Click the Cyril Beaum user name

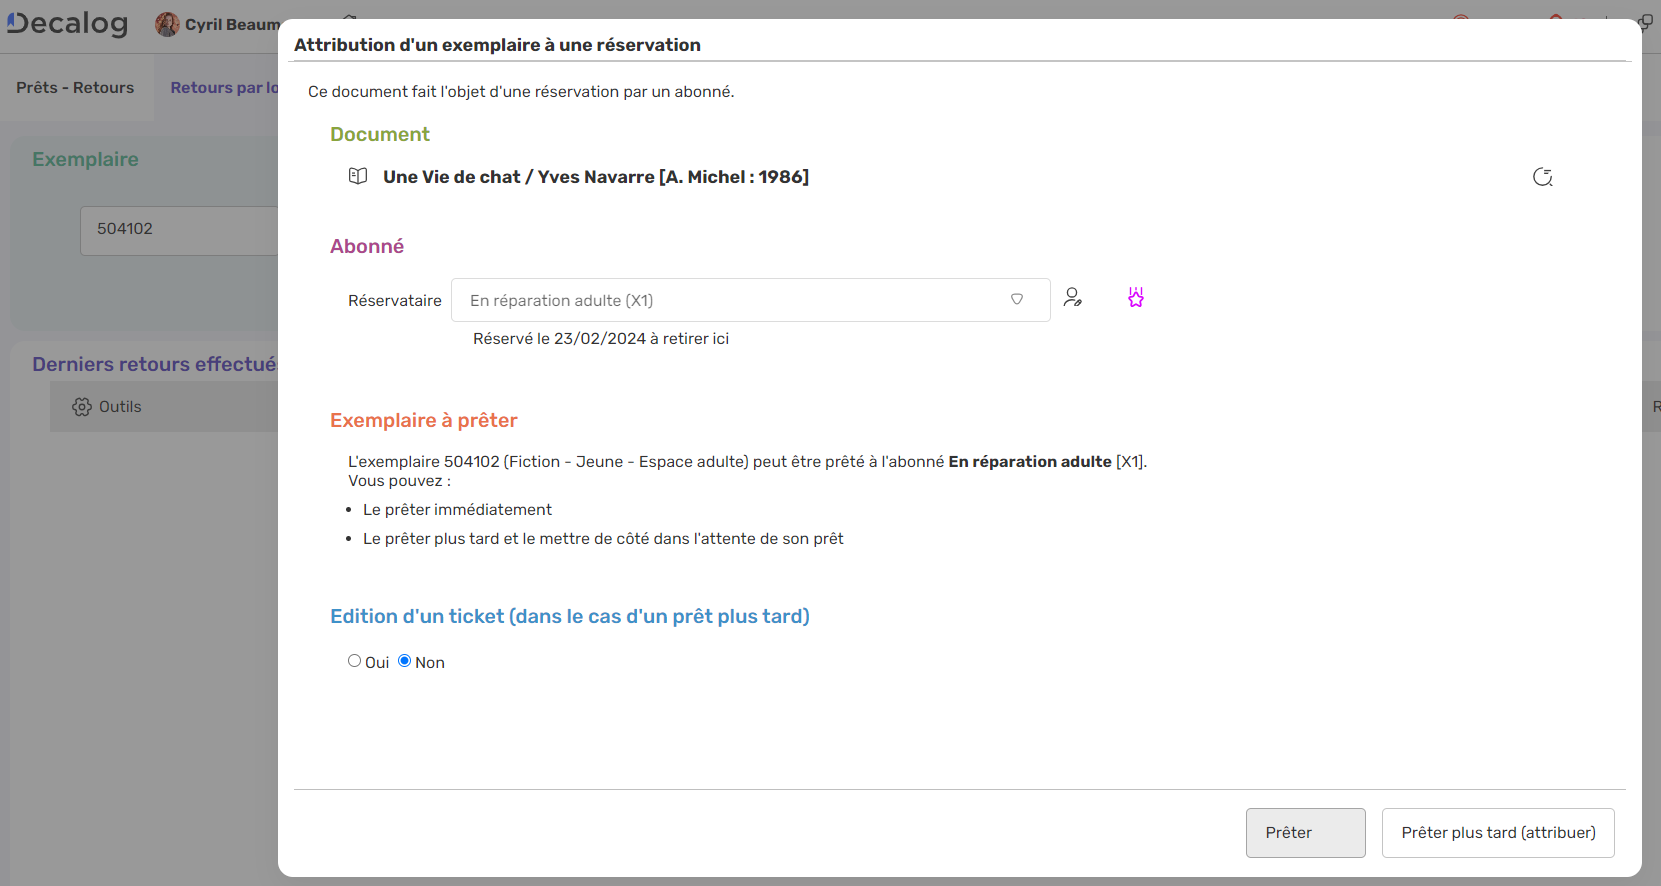[232, 25]
